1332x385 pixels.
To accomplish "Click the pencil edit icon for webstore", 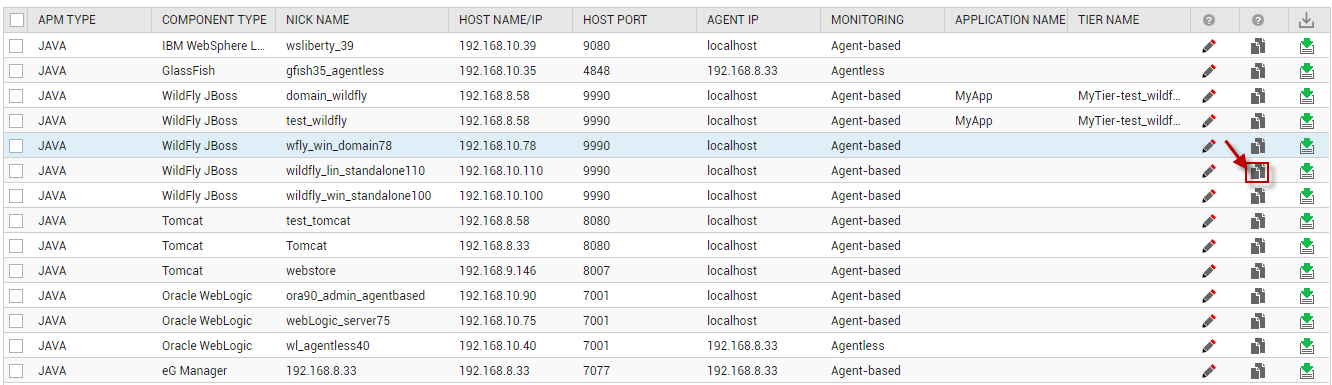I will (1208, 271).
